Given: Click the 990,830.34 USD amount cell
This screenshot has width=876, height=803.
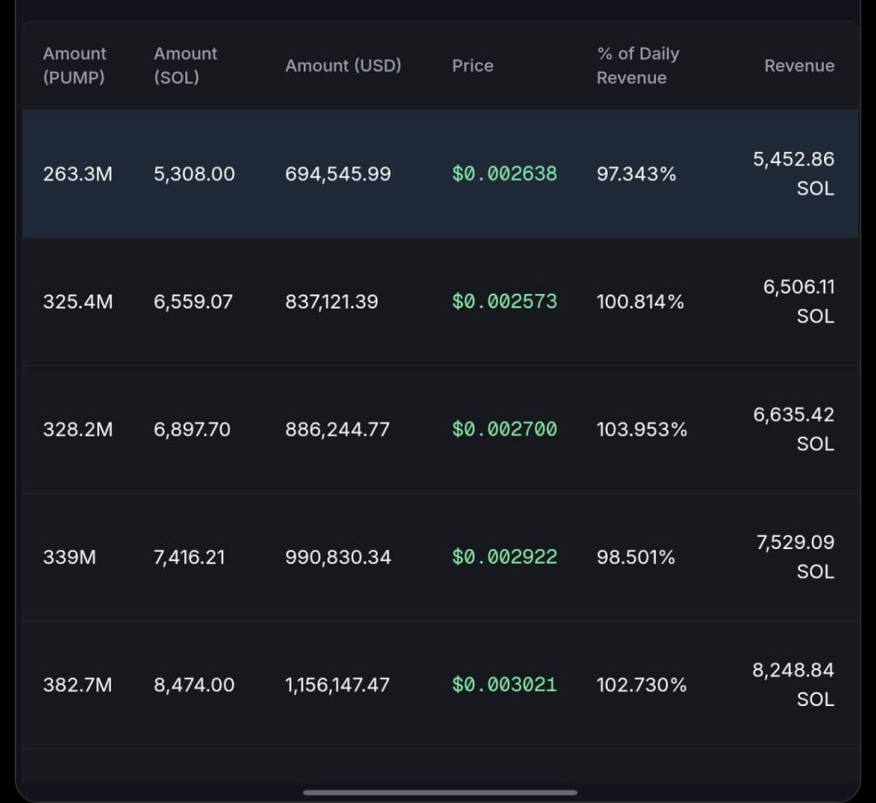Looking at the screenshot, I should click(x=338, y=557).
